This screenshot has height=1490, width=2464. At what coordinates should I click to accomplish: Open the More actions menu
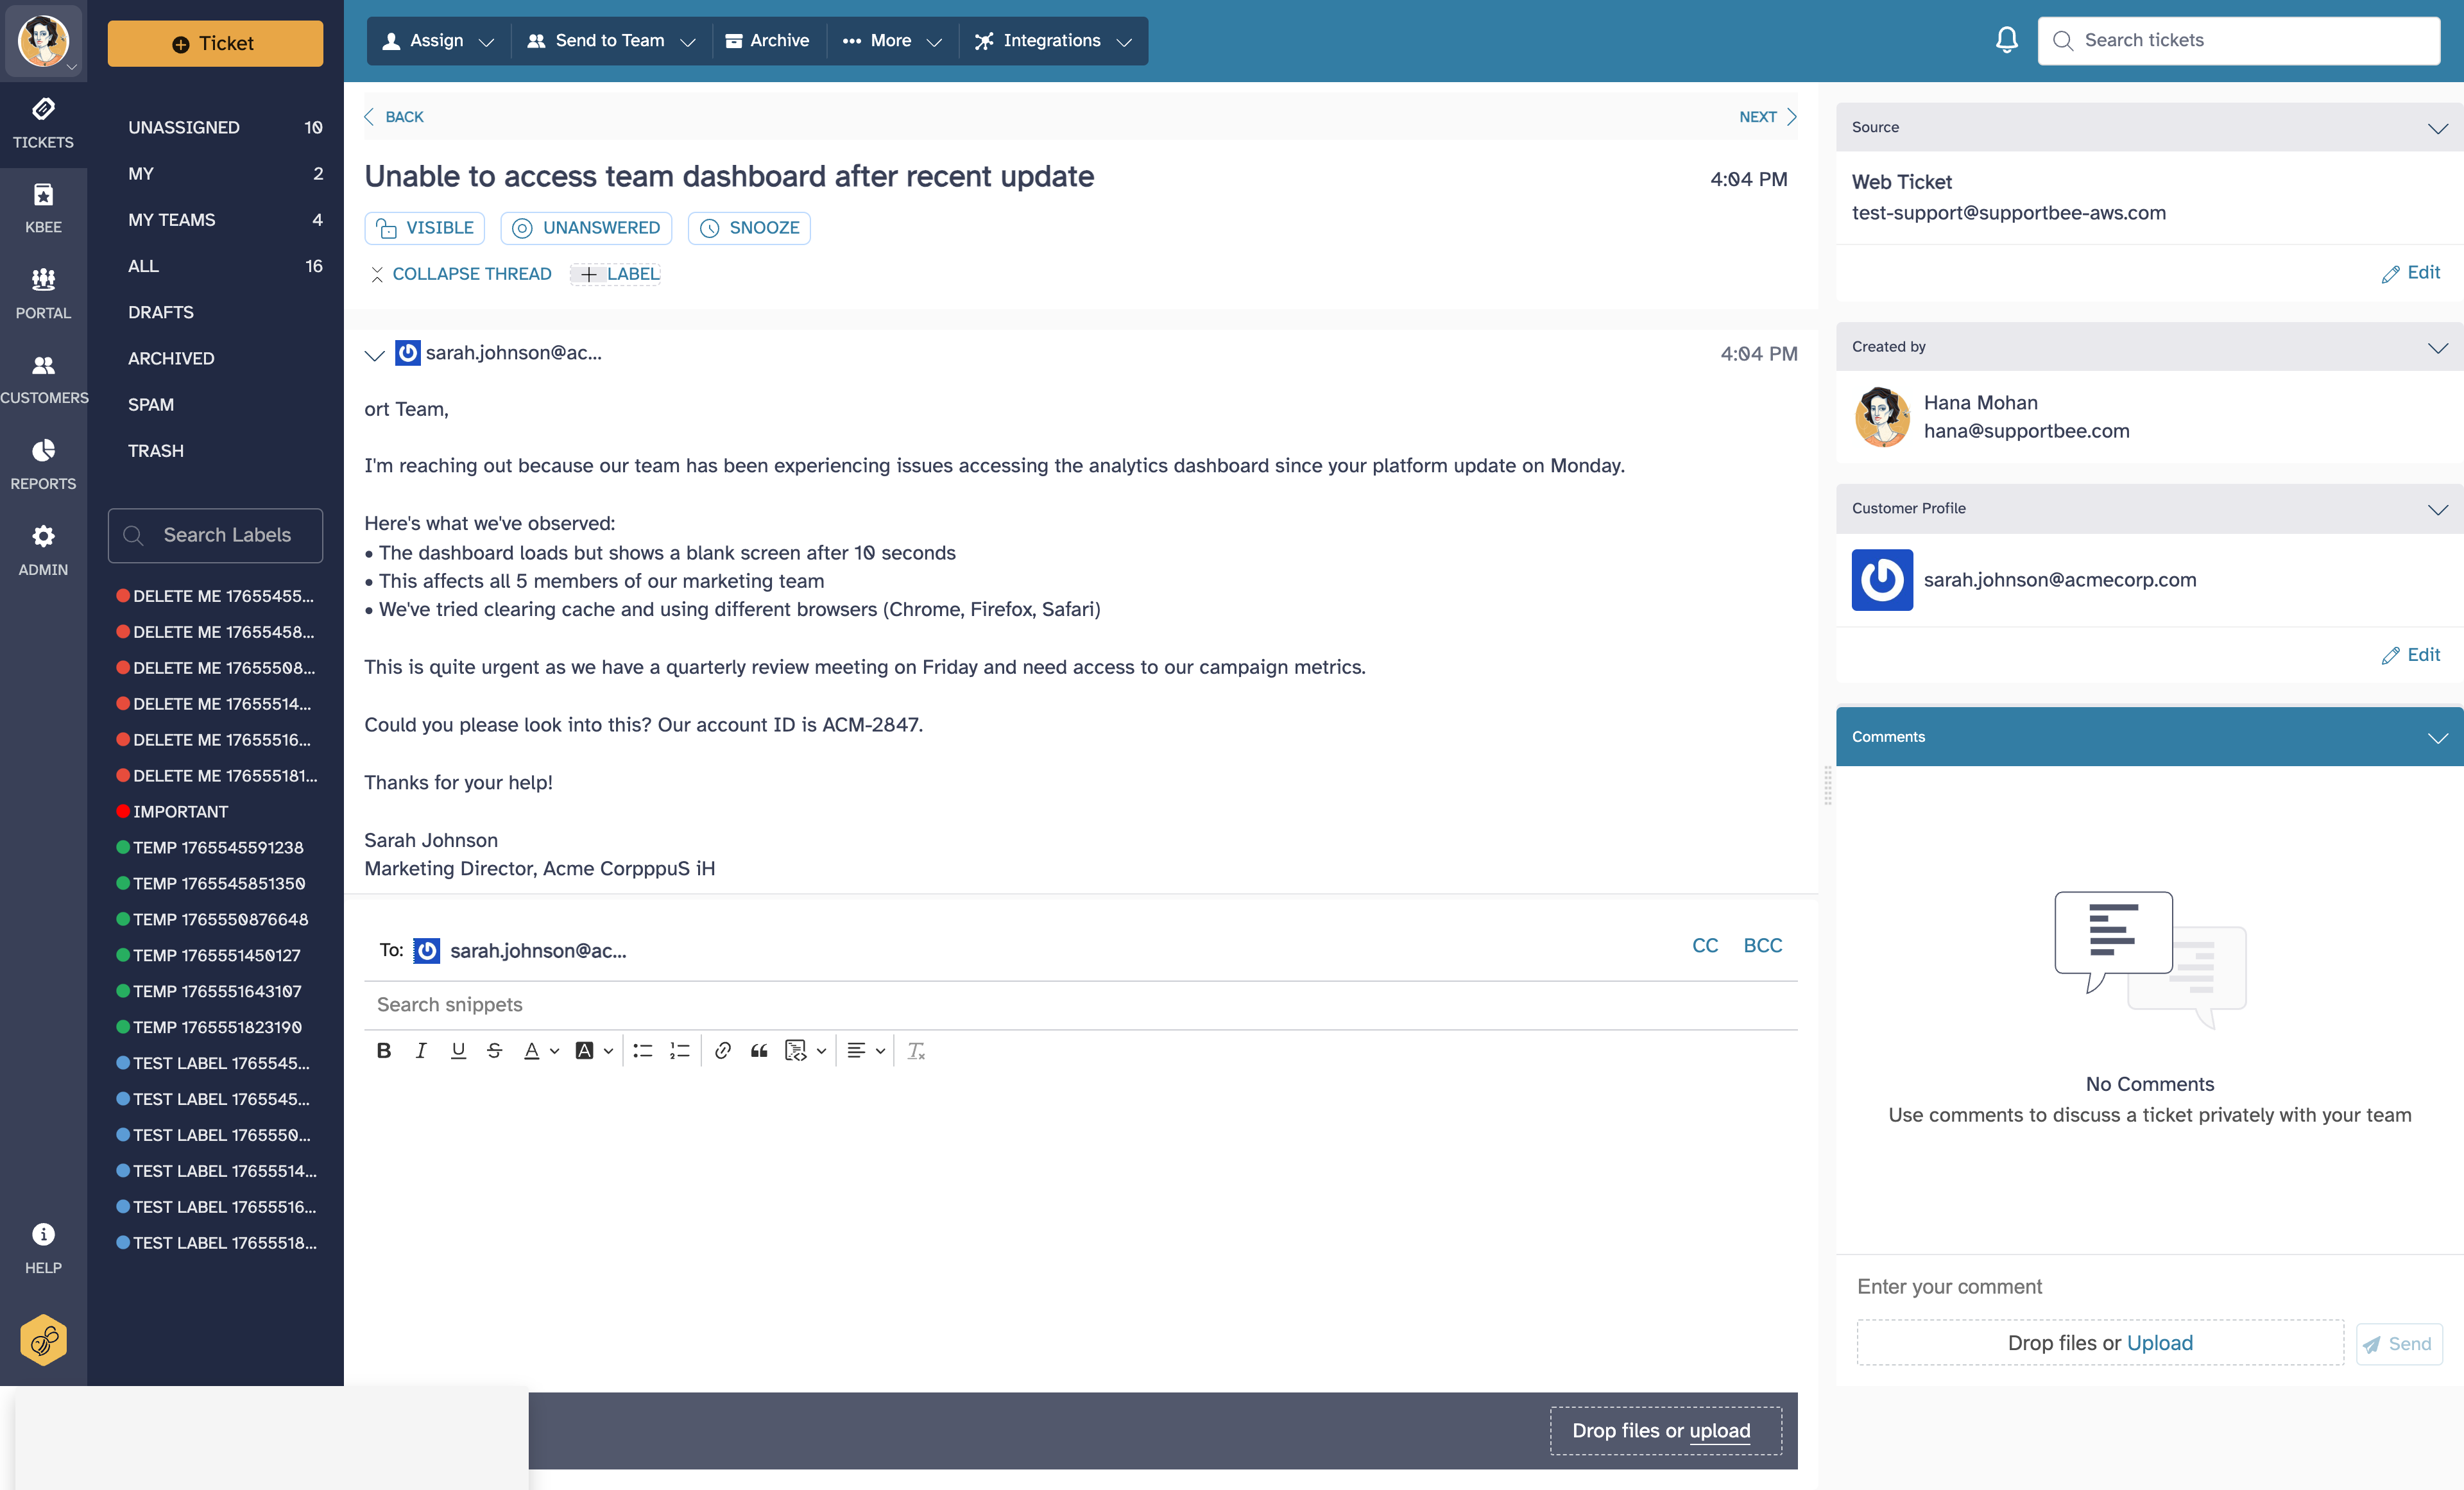tap(891, 41)
